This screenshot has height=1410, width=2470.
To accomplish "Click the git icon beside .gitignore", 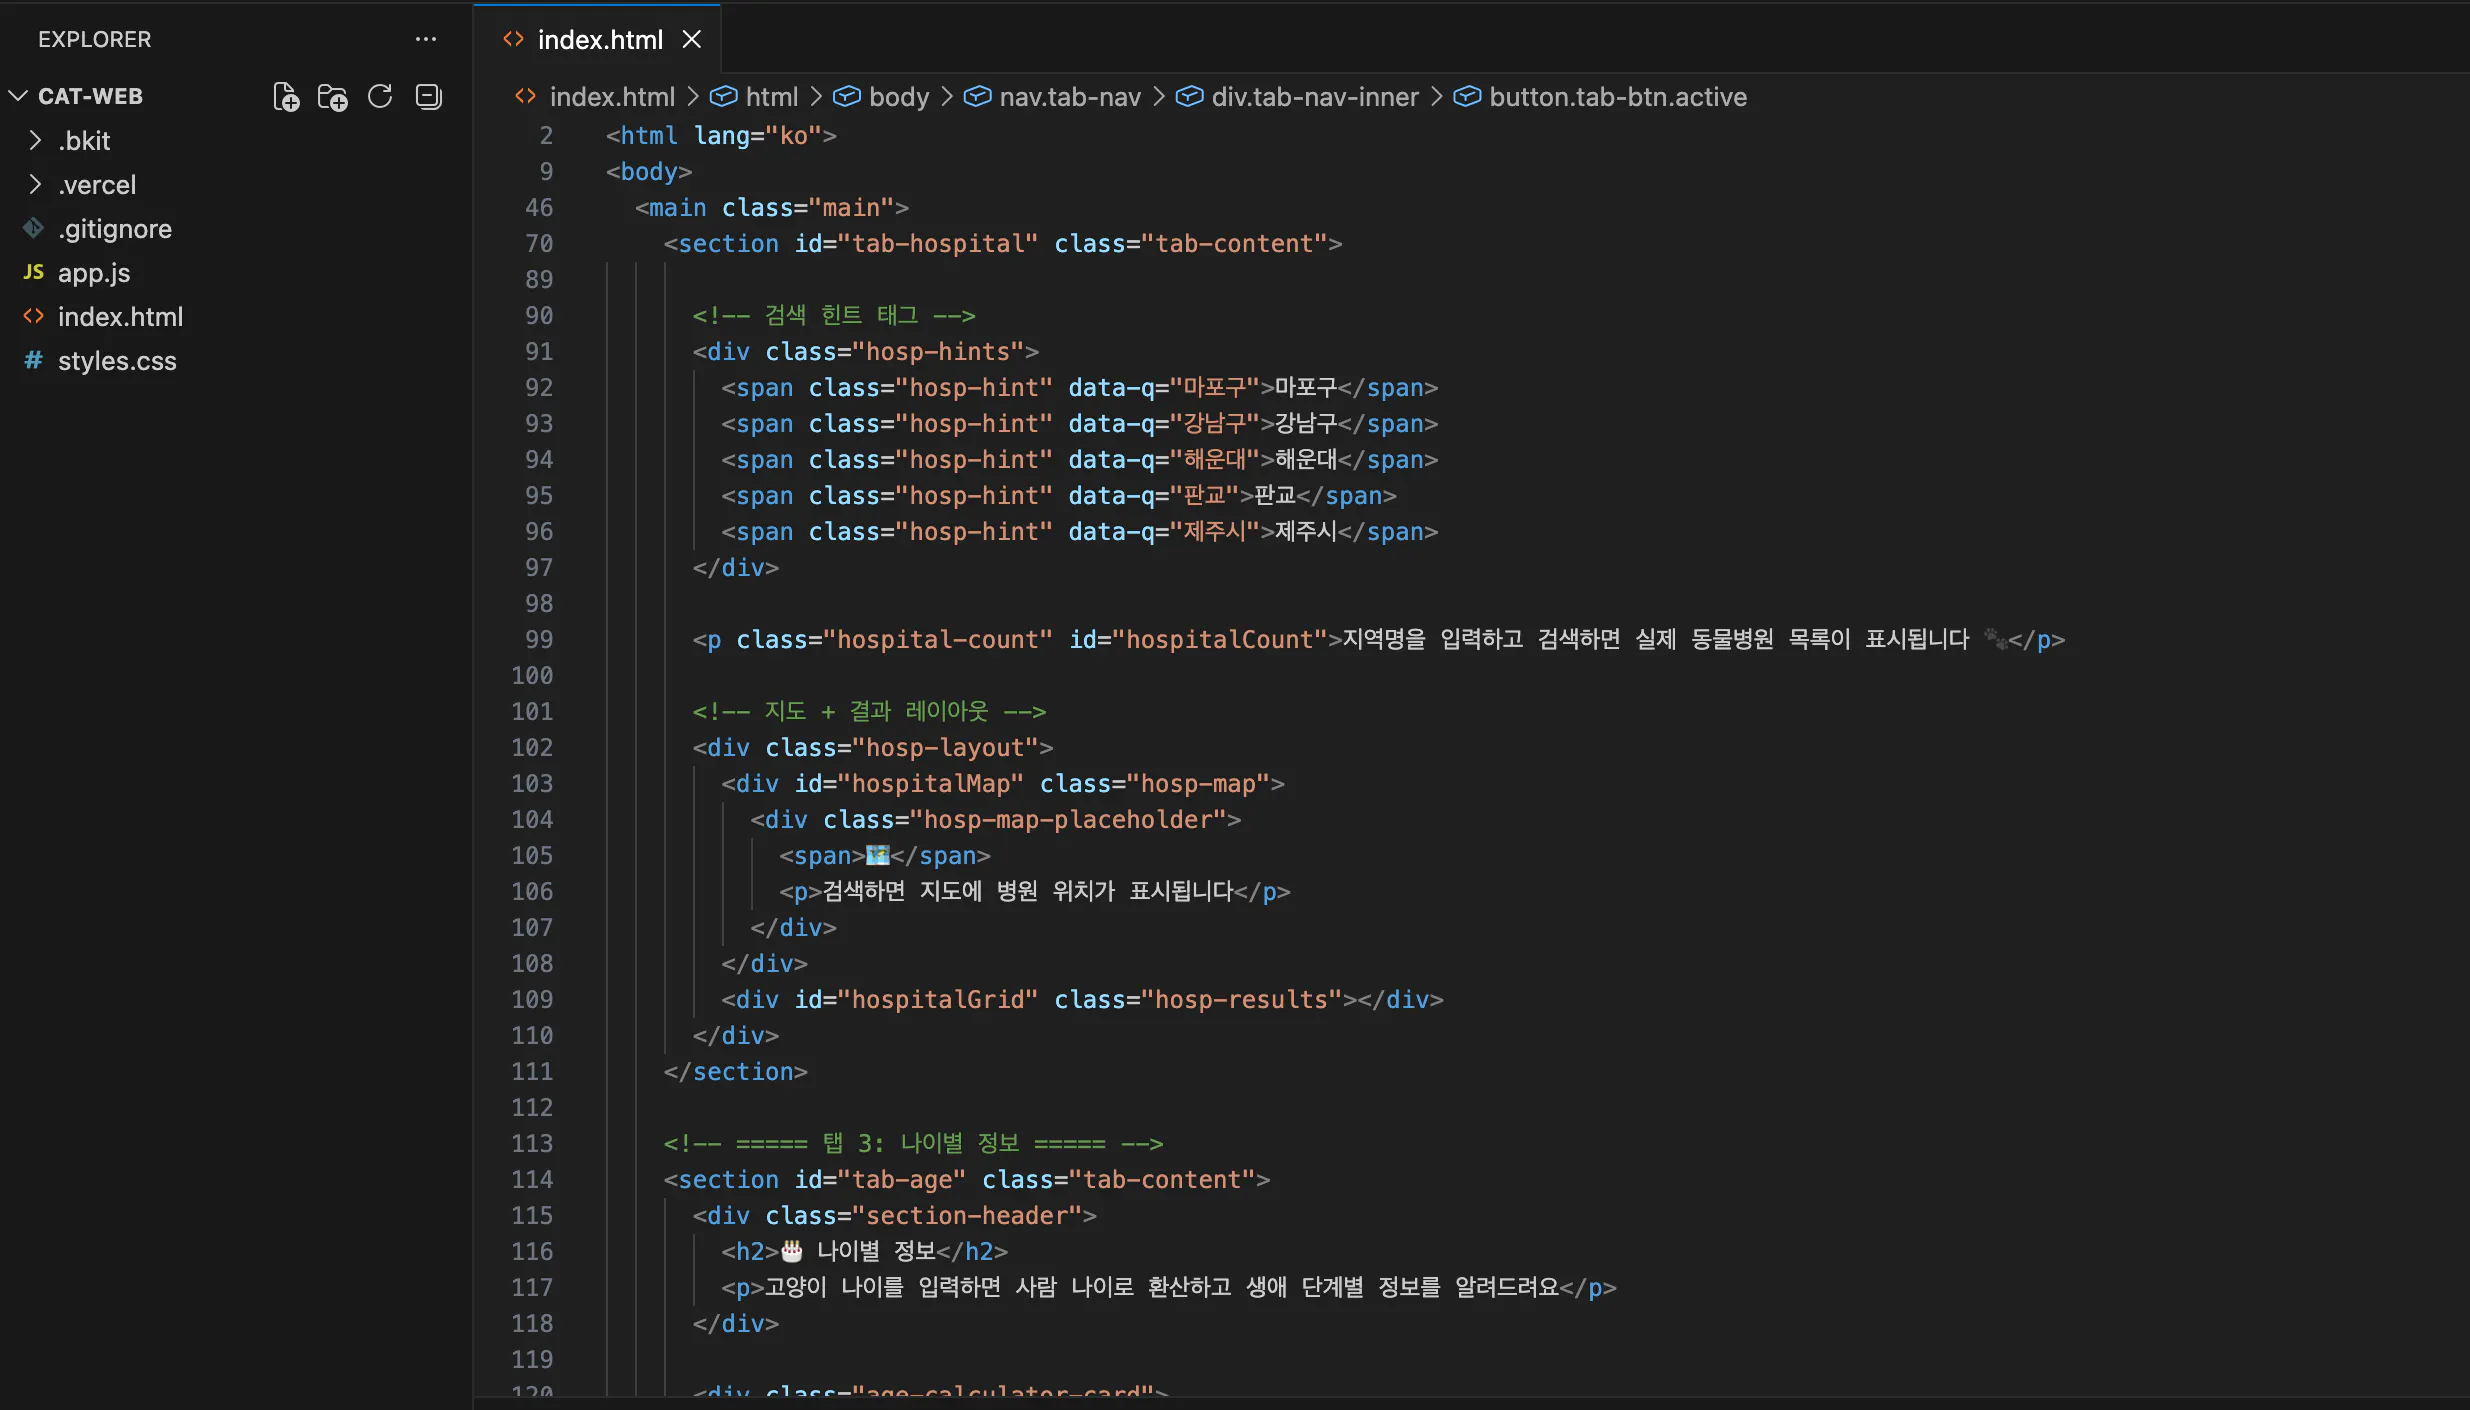I will (33, 229).
